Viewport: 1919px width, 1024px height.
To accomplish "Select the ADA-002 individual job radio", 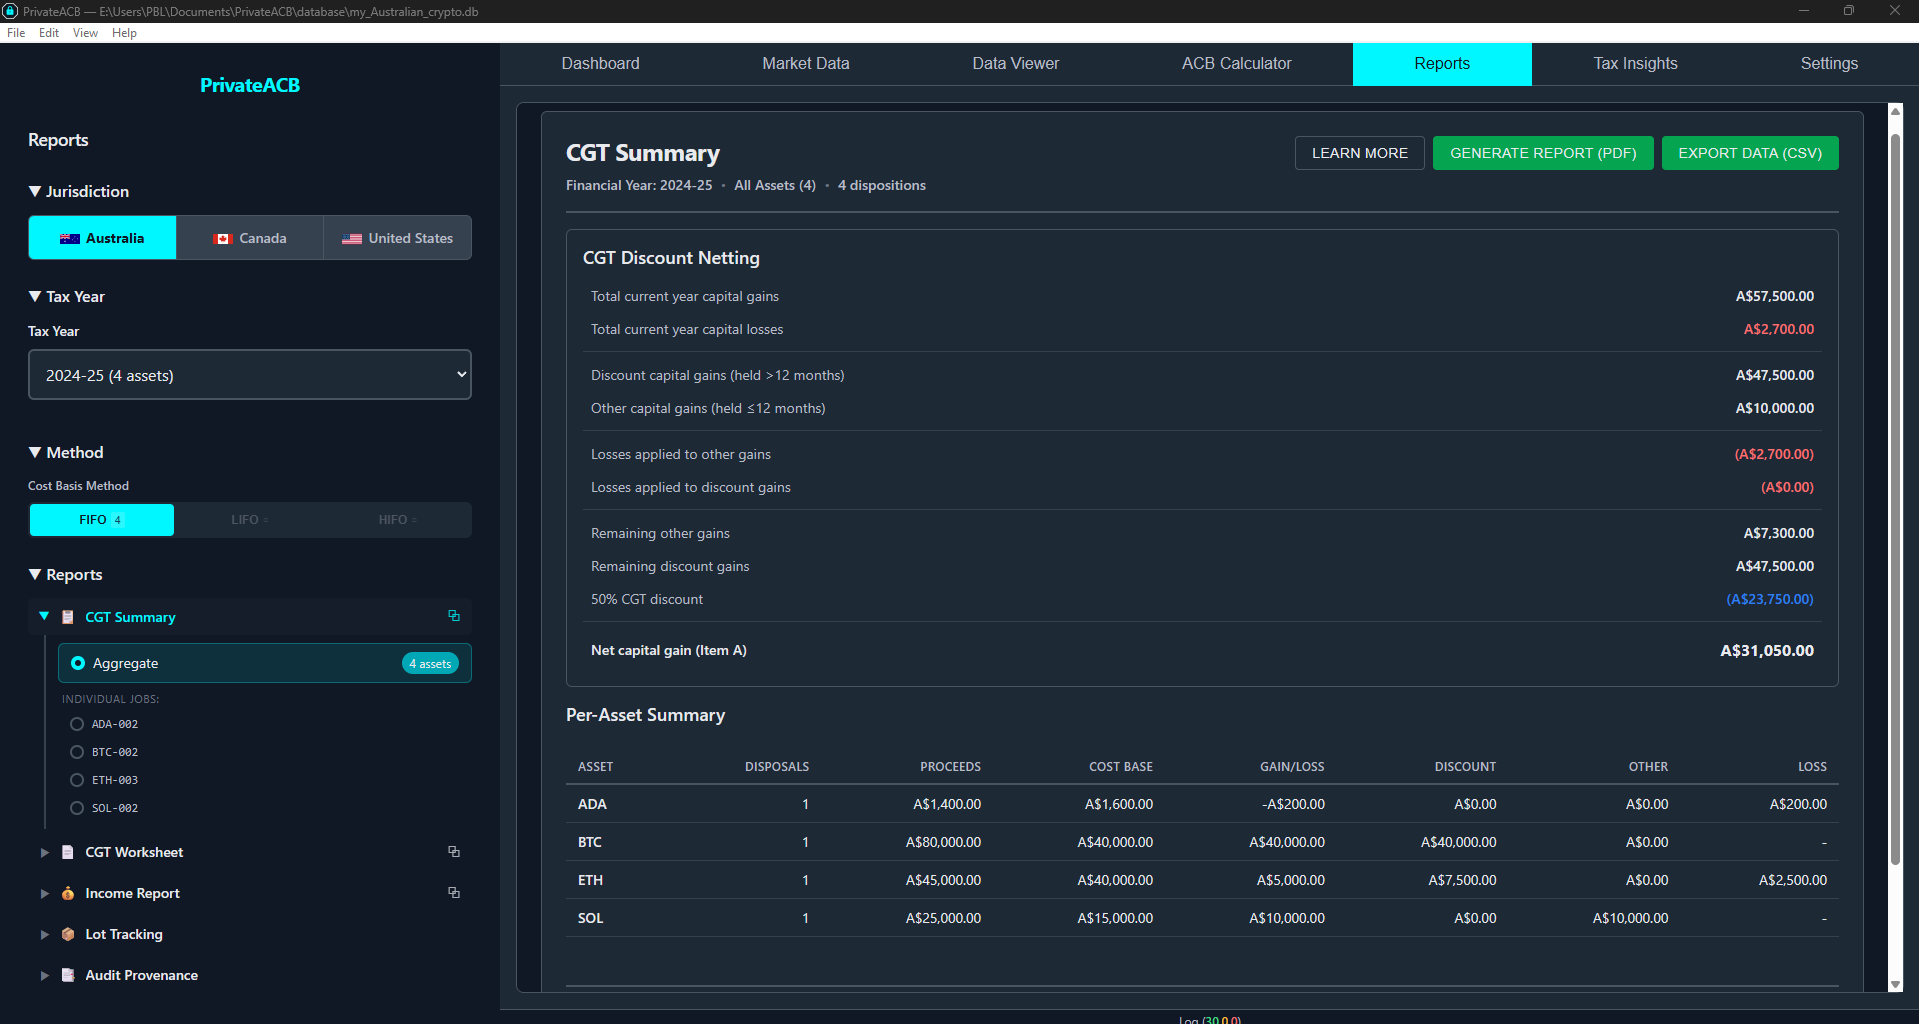I will click(x=77, y=724).
